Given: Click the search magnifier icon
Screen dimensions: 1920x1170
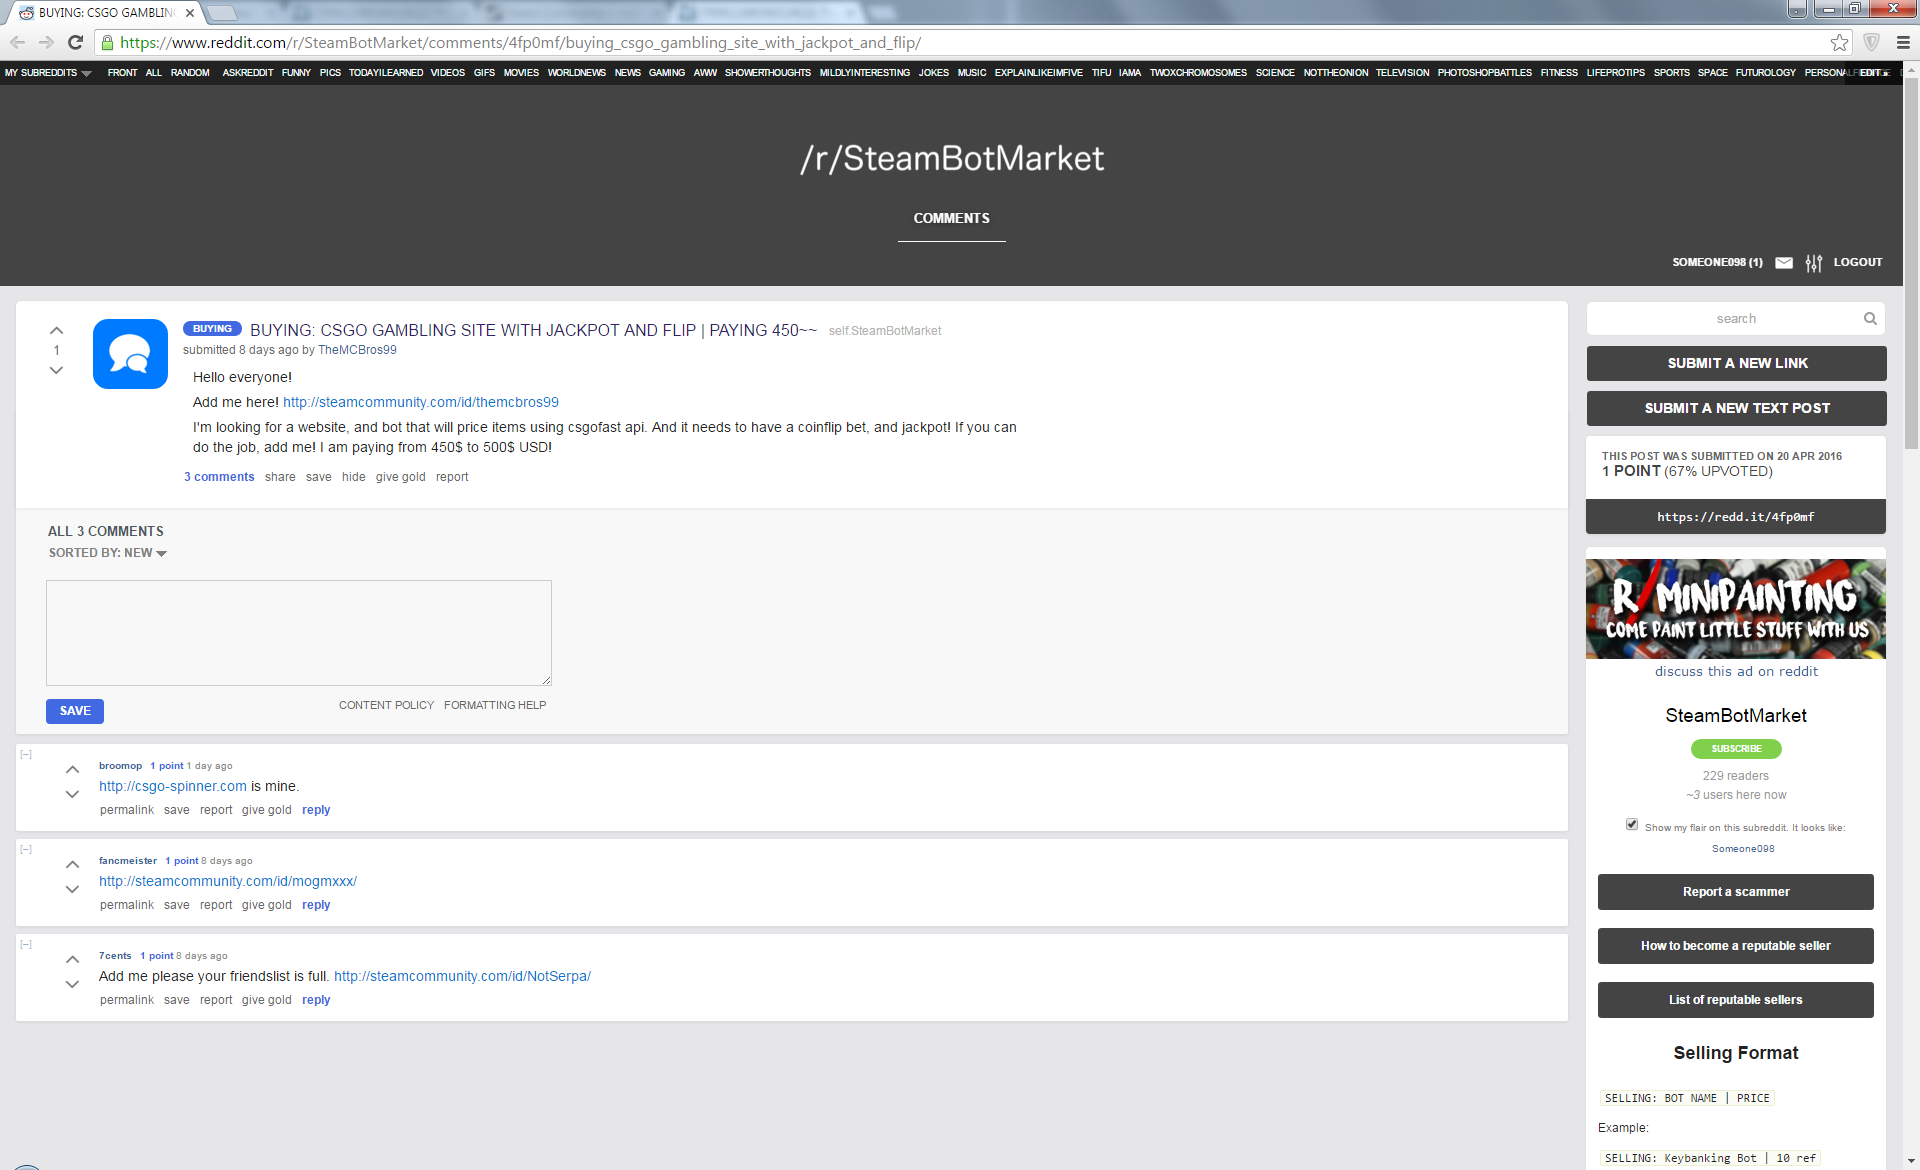Looking at the screenshot, I should (1870, 319).
